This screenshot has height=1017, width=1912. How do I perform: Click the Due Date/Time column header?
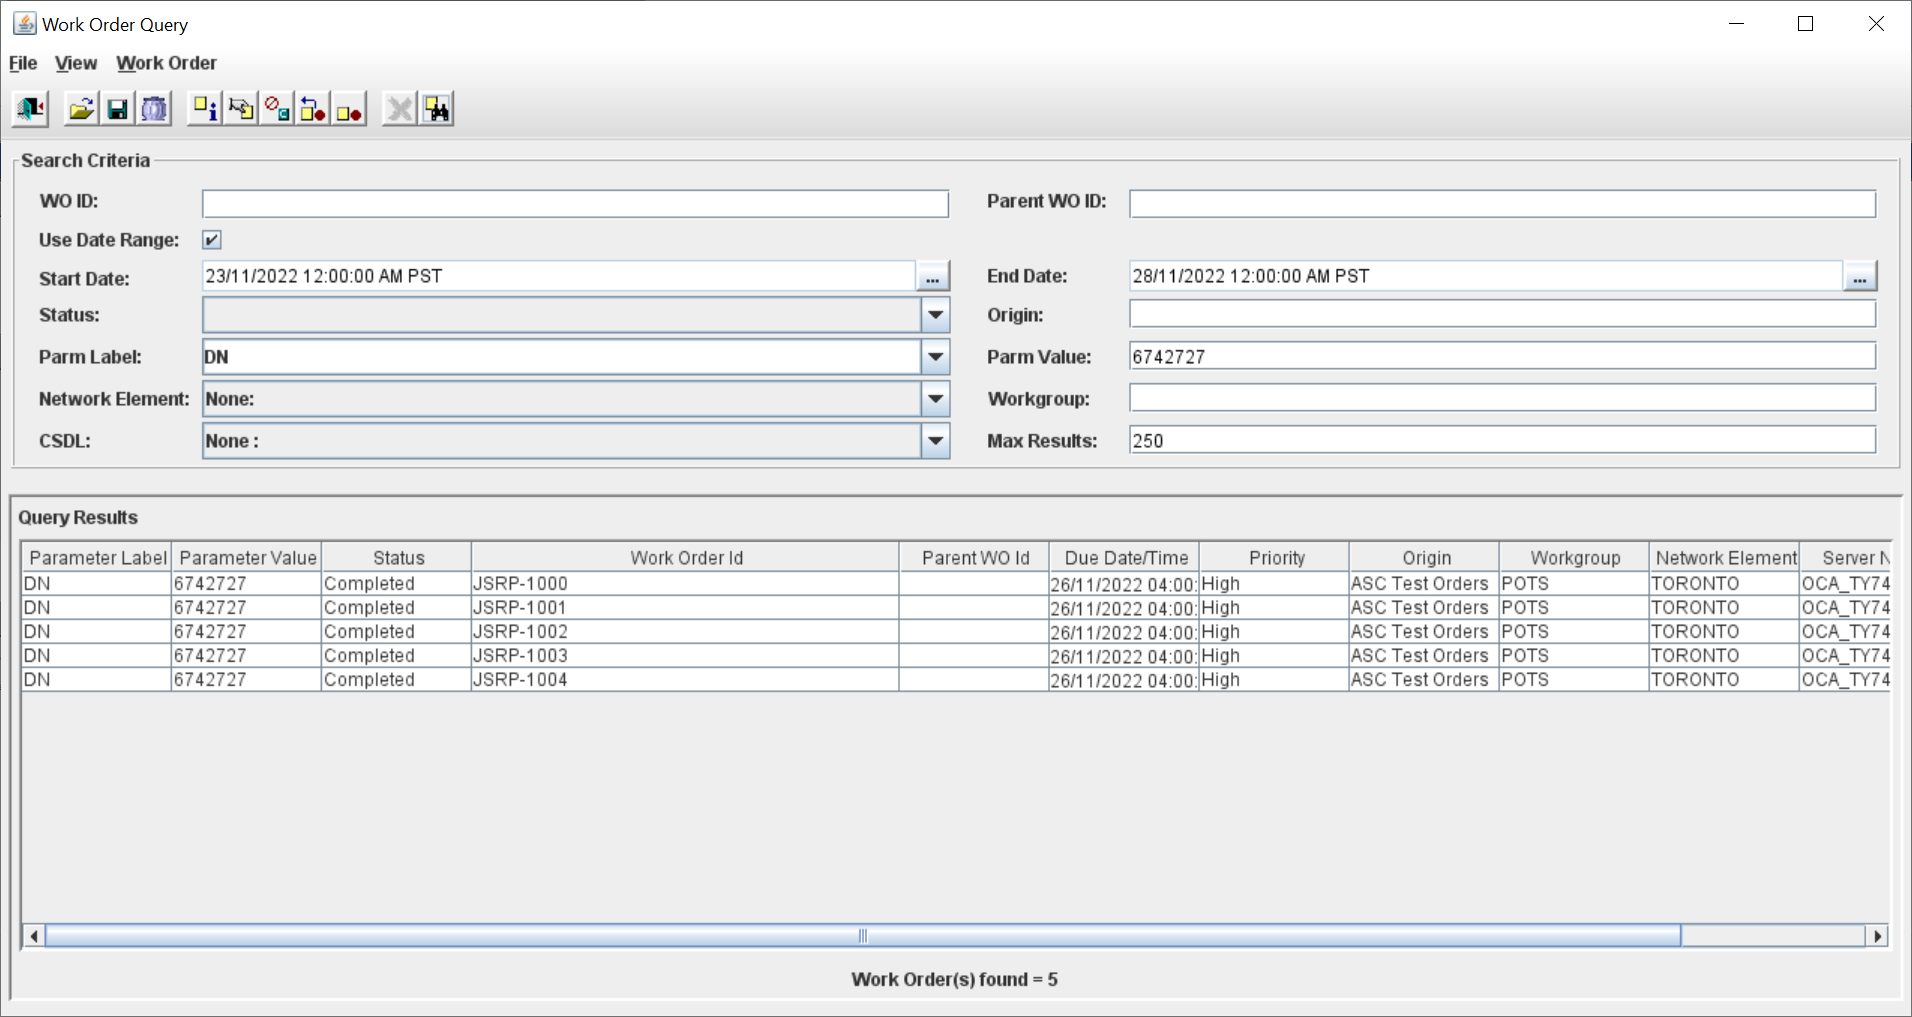pyautogui.click(x=1125, y=558)
